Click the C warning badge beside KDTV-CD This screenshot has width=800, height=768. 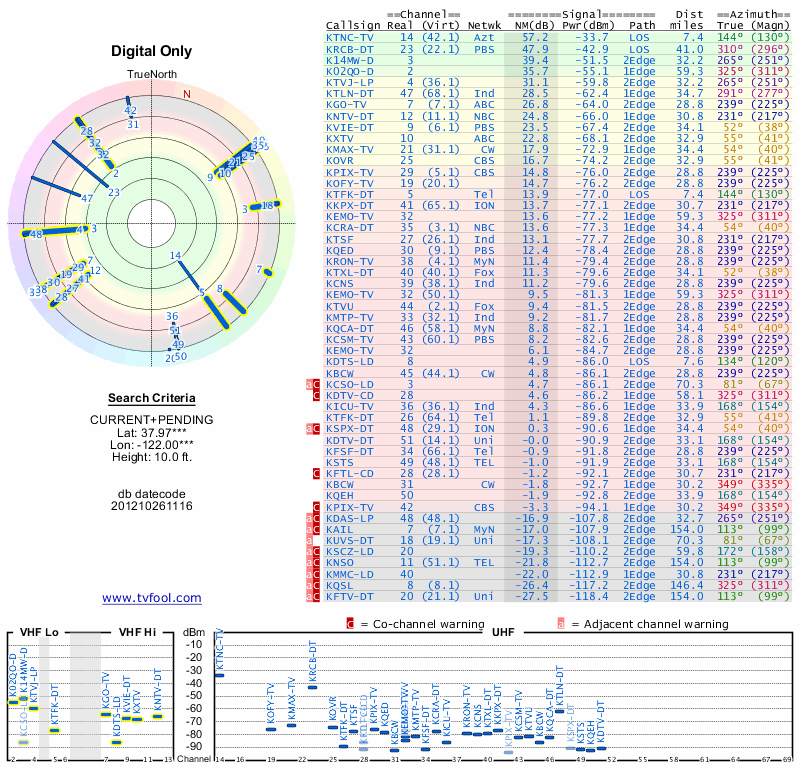pos(316,395)
